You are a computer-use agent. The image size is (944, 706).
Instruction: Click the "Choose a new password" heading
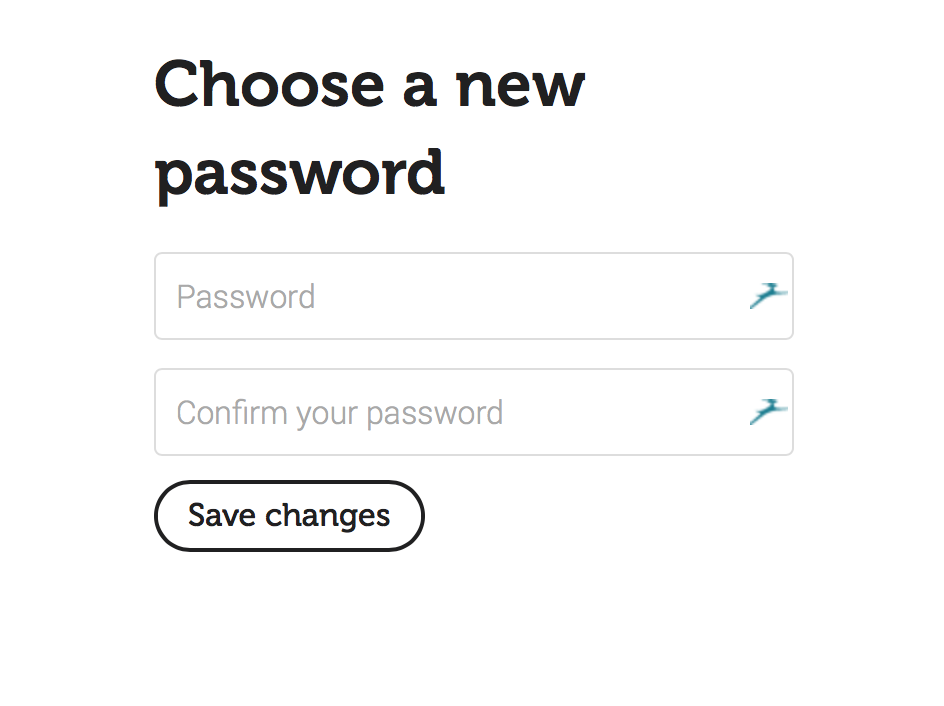coord(369,128)
